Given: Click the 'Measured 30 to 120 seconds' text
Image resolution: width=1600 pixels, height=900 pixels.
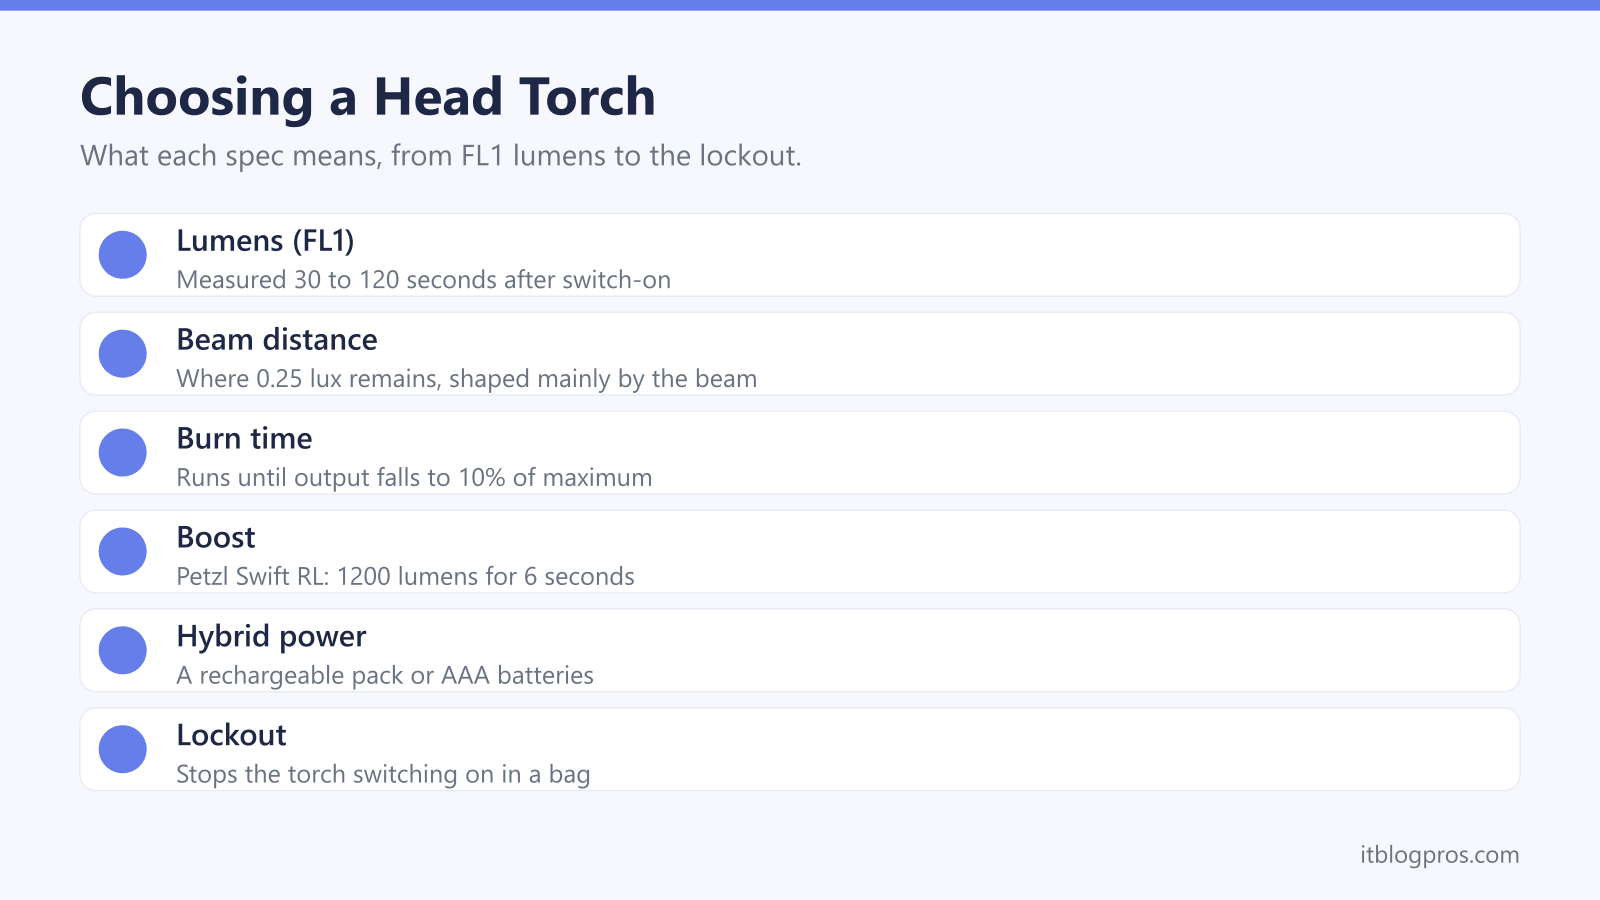Looking at the screenshot, I should click(423, 280).
